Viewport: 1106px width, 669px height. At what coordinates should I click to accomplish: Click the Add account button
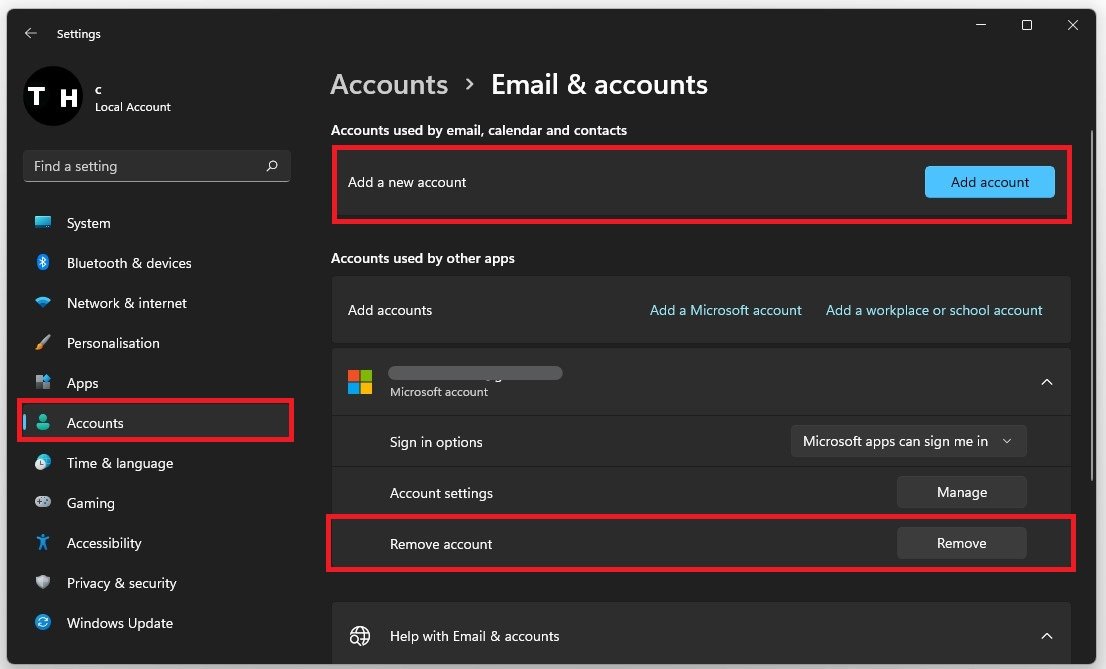990,182
